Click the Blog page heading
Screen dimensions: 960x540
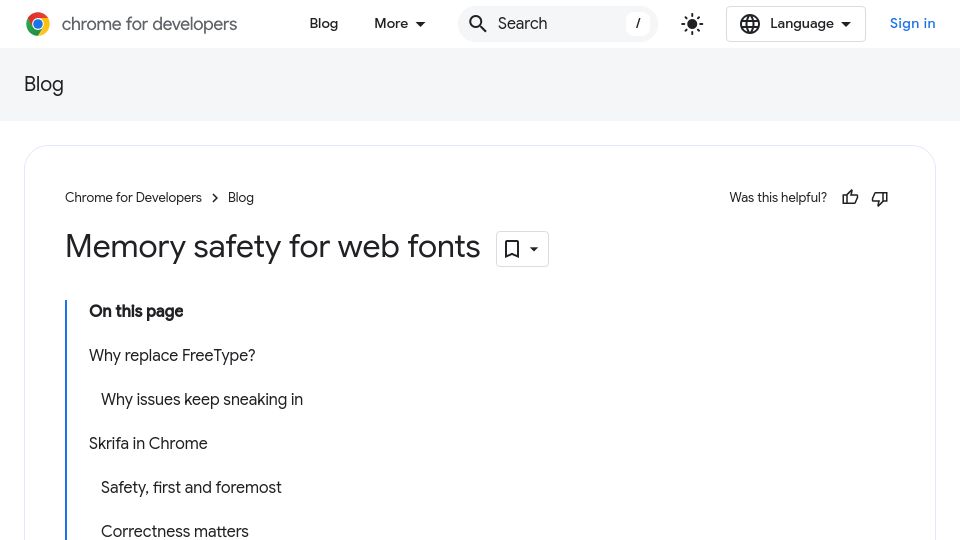43,84
